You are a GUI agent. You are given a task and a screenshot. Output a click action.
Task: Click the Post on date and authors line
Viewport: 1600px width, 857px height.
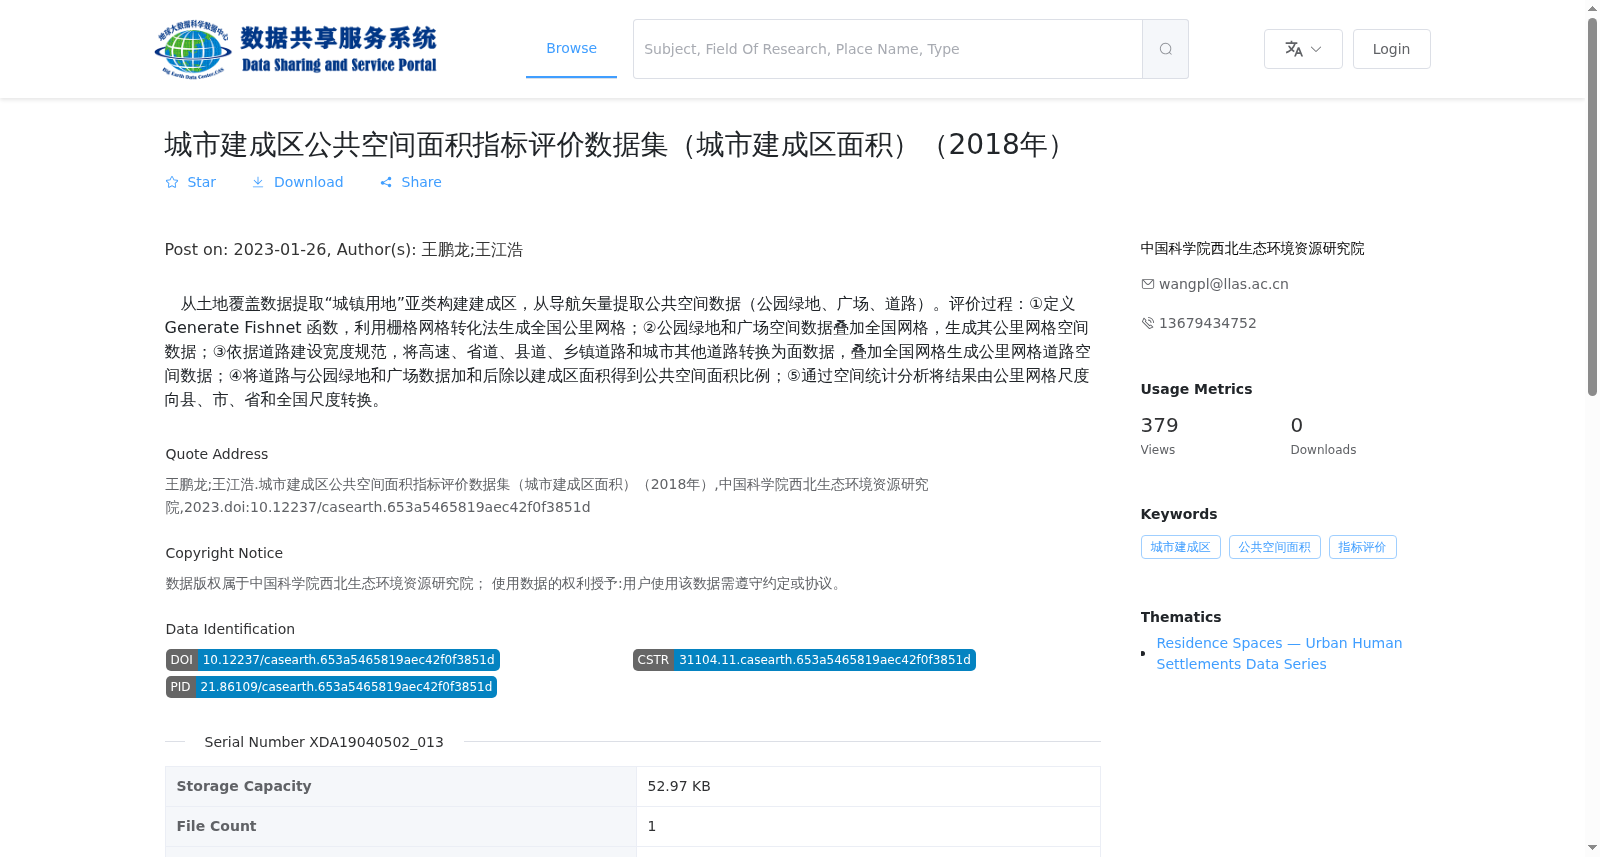(x=344, y=250)
